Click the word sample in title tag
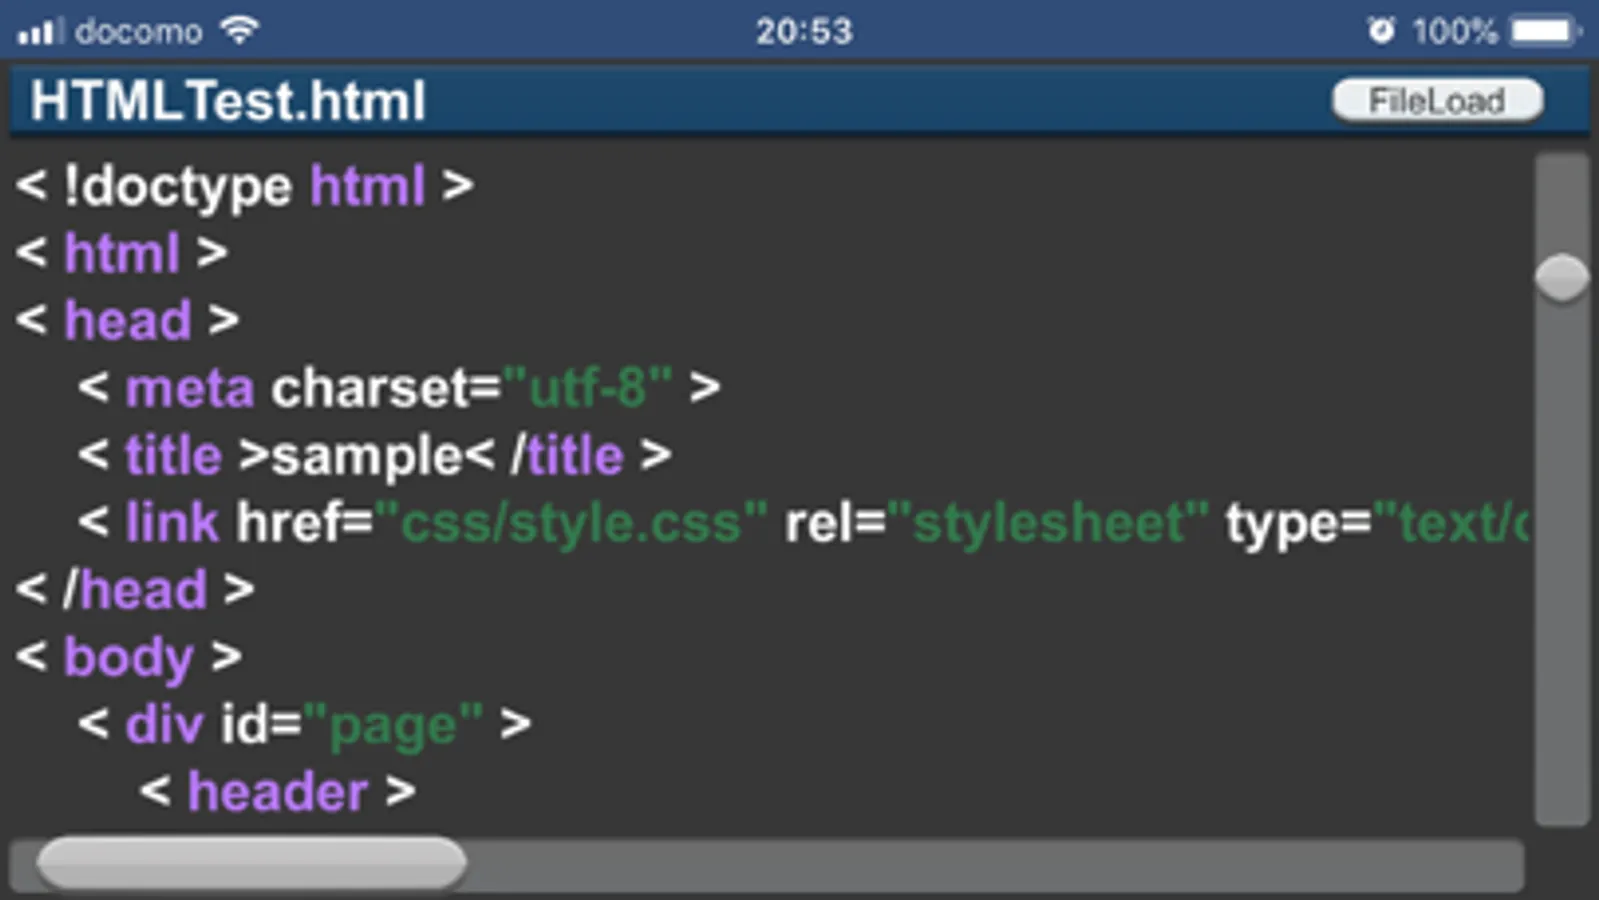The width and height of the screenshot is (1599, 900). (x=366, y=457)
